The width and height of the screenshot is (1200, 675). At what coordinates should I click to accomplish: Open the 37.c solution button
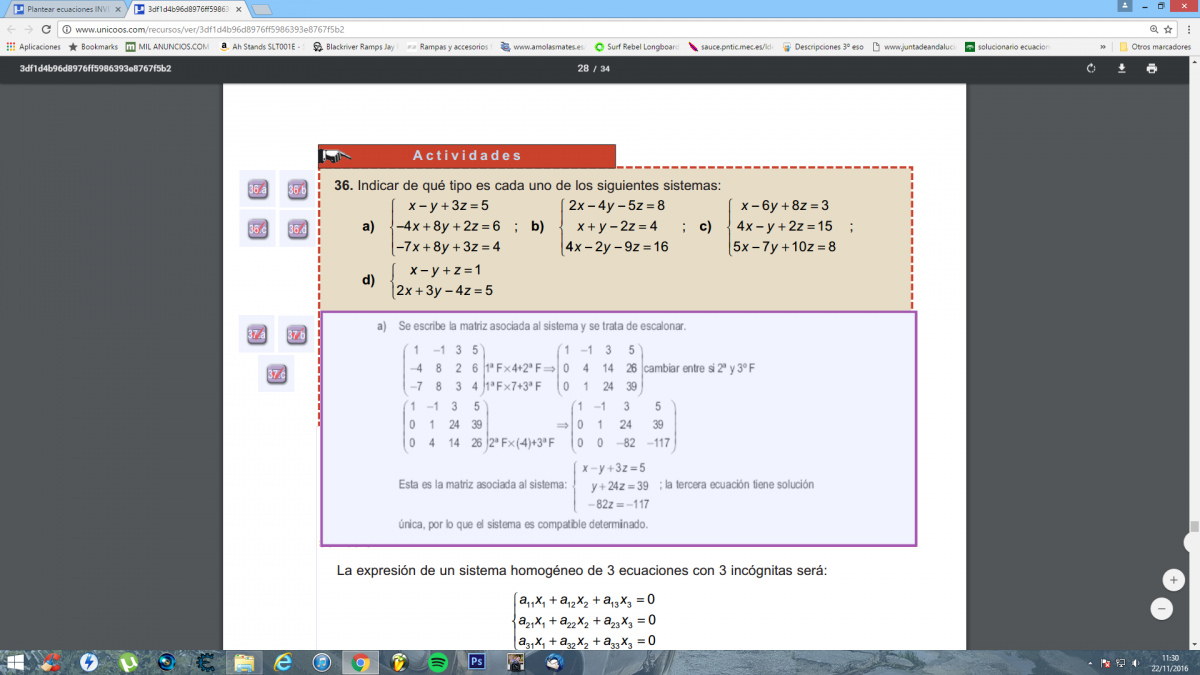(276, 374)
